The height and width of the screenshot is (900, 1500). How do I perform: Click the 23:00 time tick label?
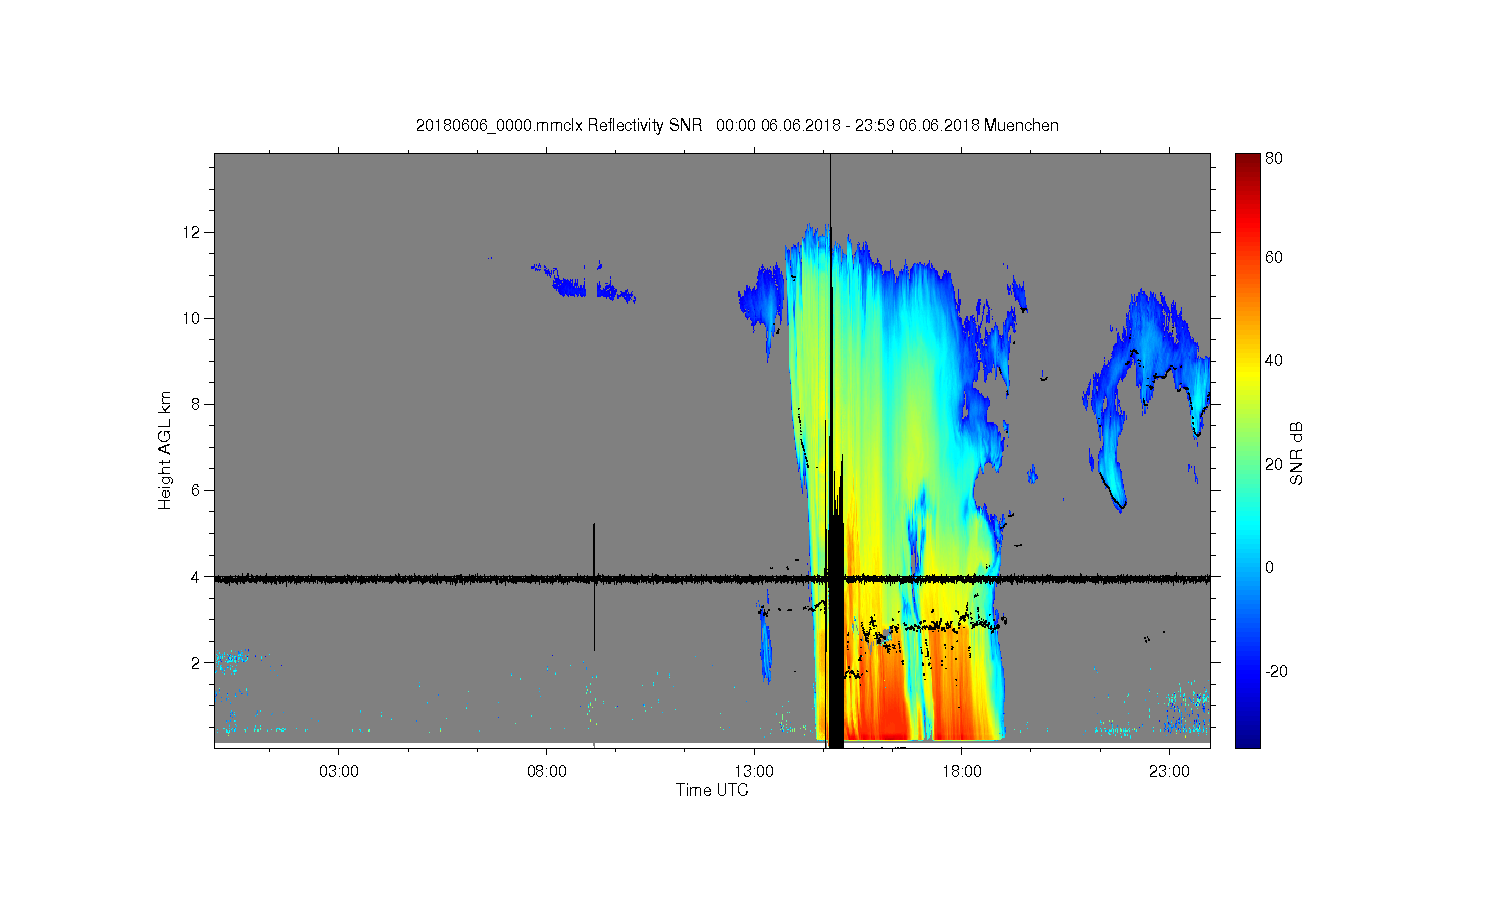point(1170,772)
